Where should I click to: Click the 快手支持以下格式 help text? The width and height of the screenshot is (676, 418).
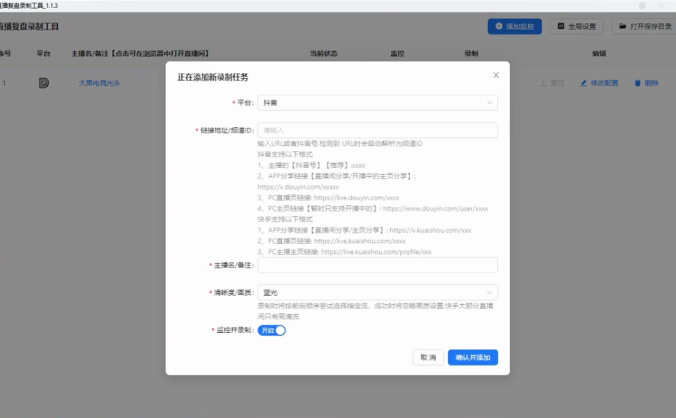tap(285, 219)
